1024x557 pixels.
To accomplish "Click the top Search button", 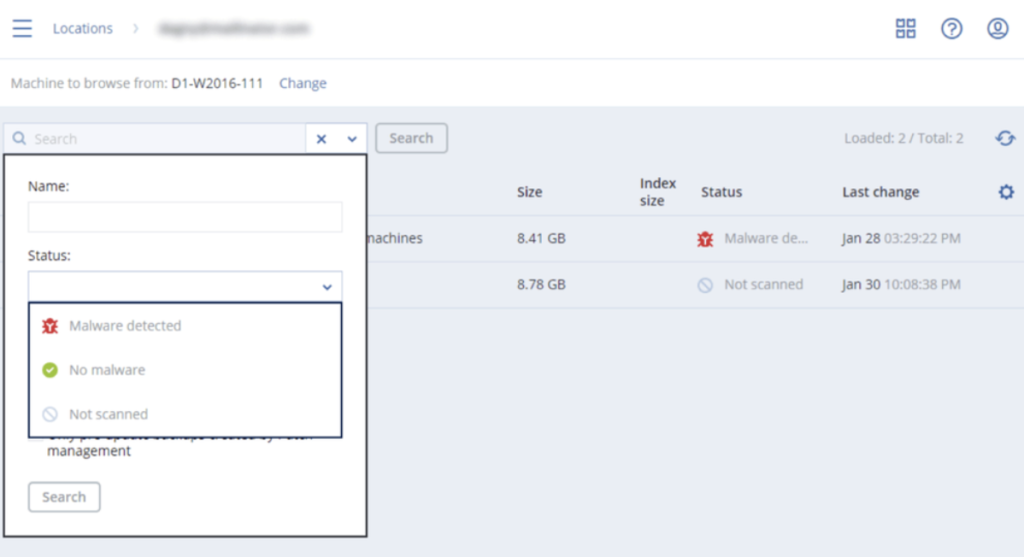I will (411, 138).
